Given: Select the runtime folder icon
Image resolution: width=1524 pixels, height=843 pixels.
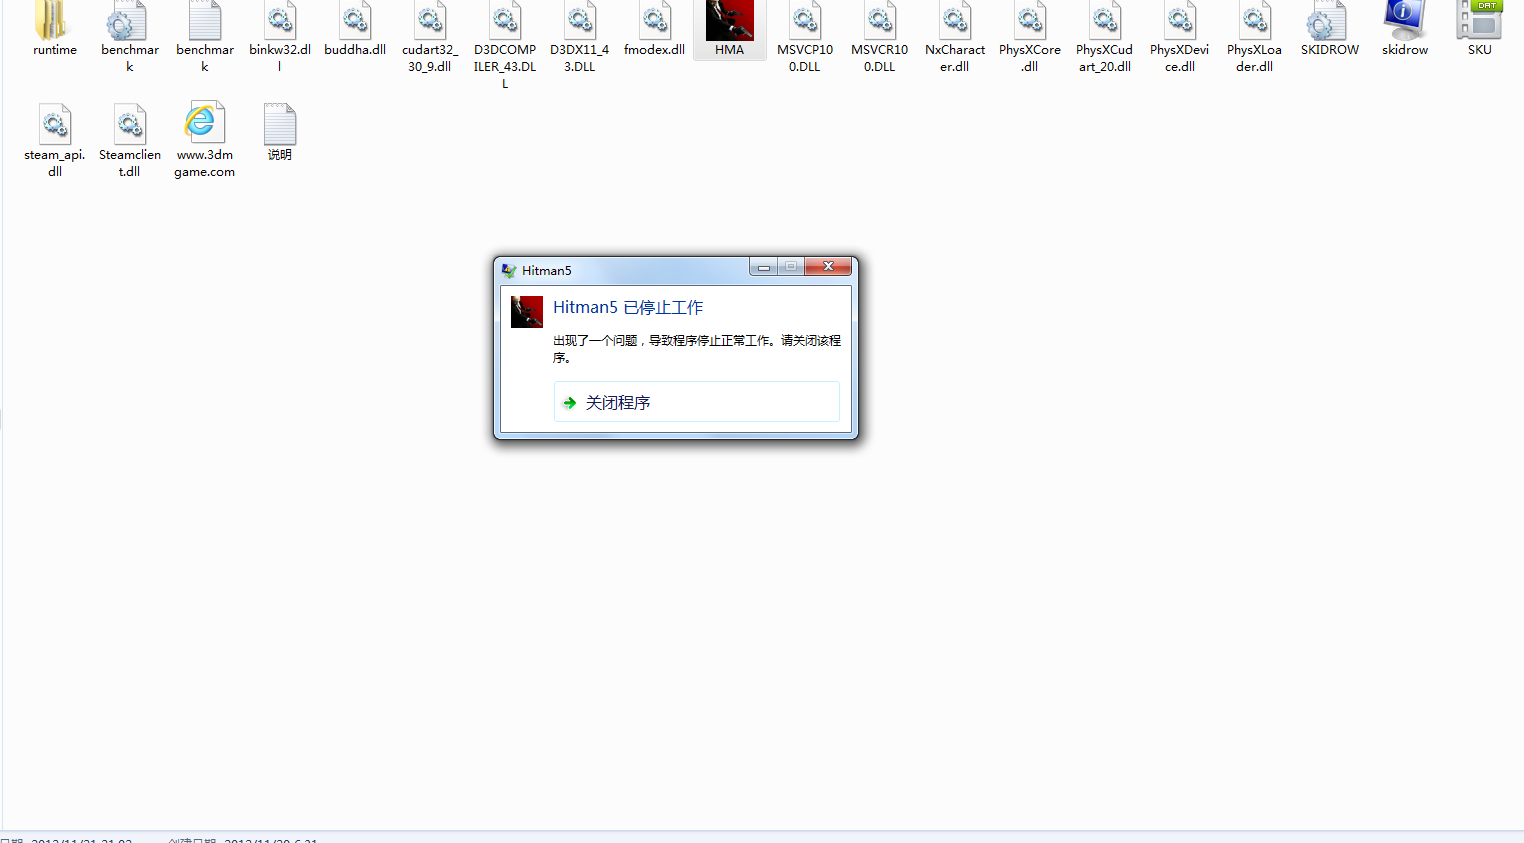Looking at the screenshot, I should (54, 22).
